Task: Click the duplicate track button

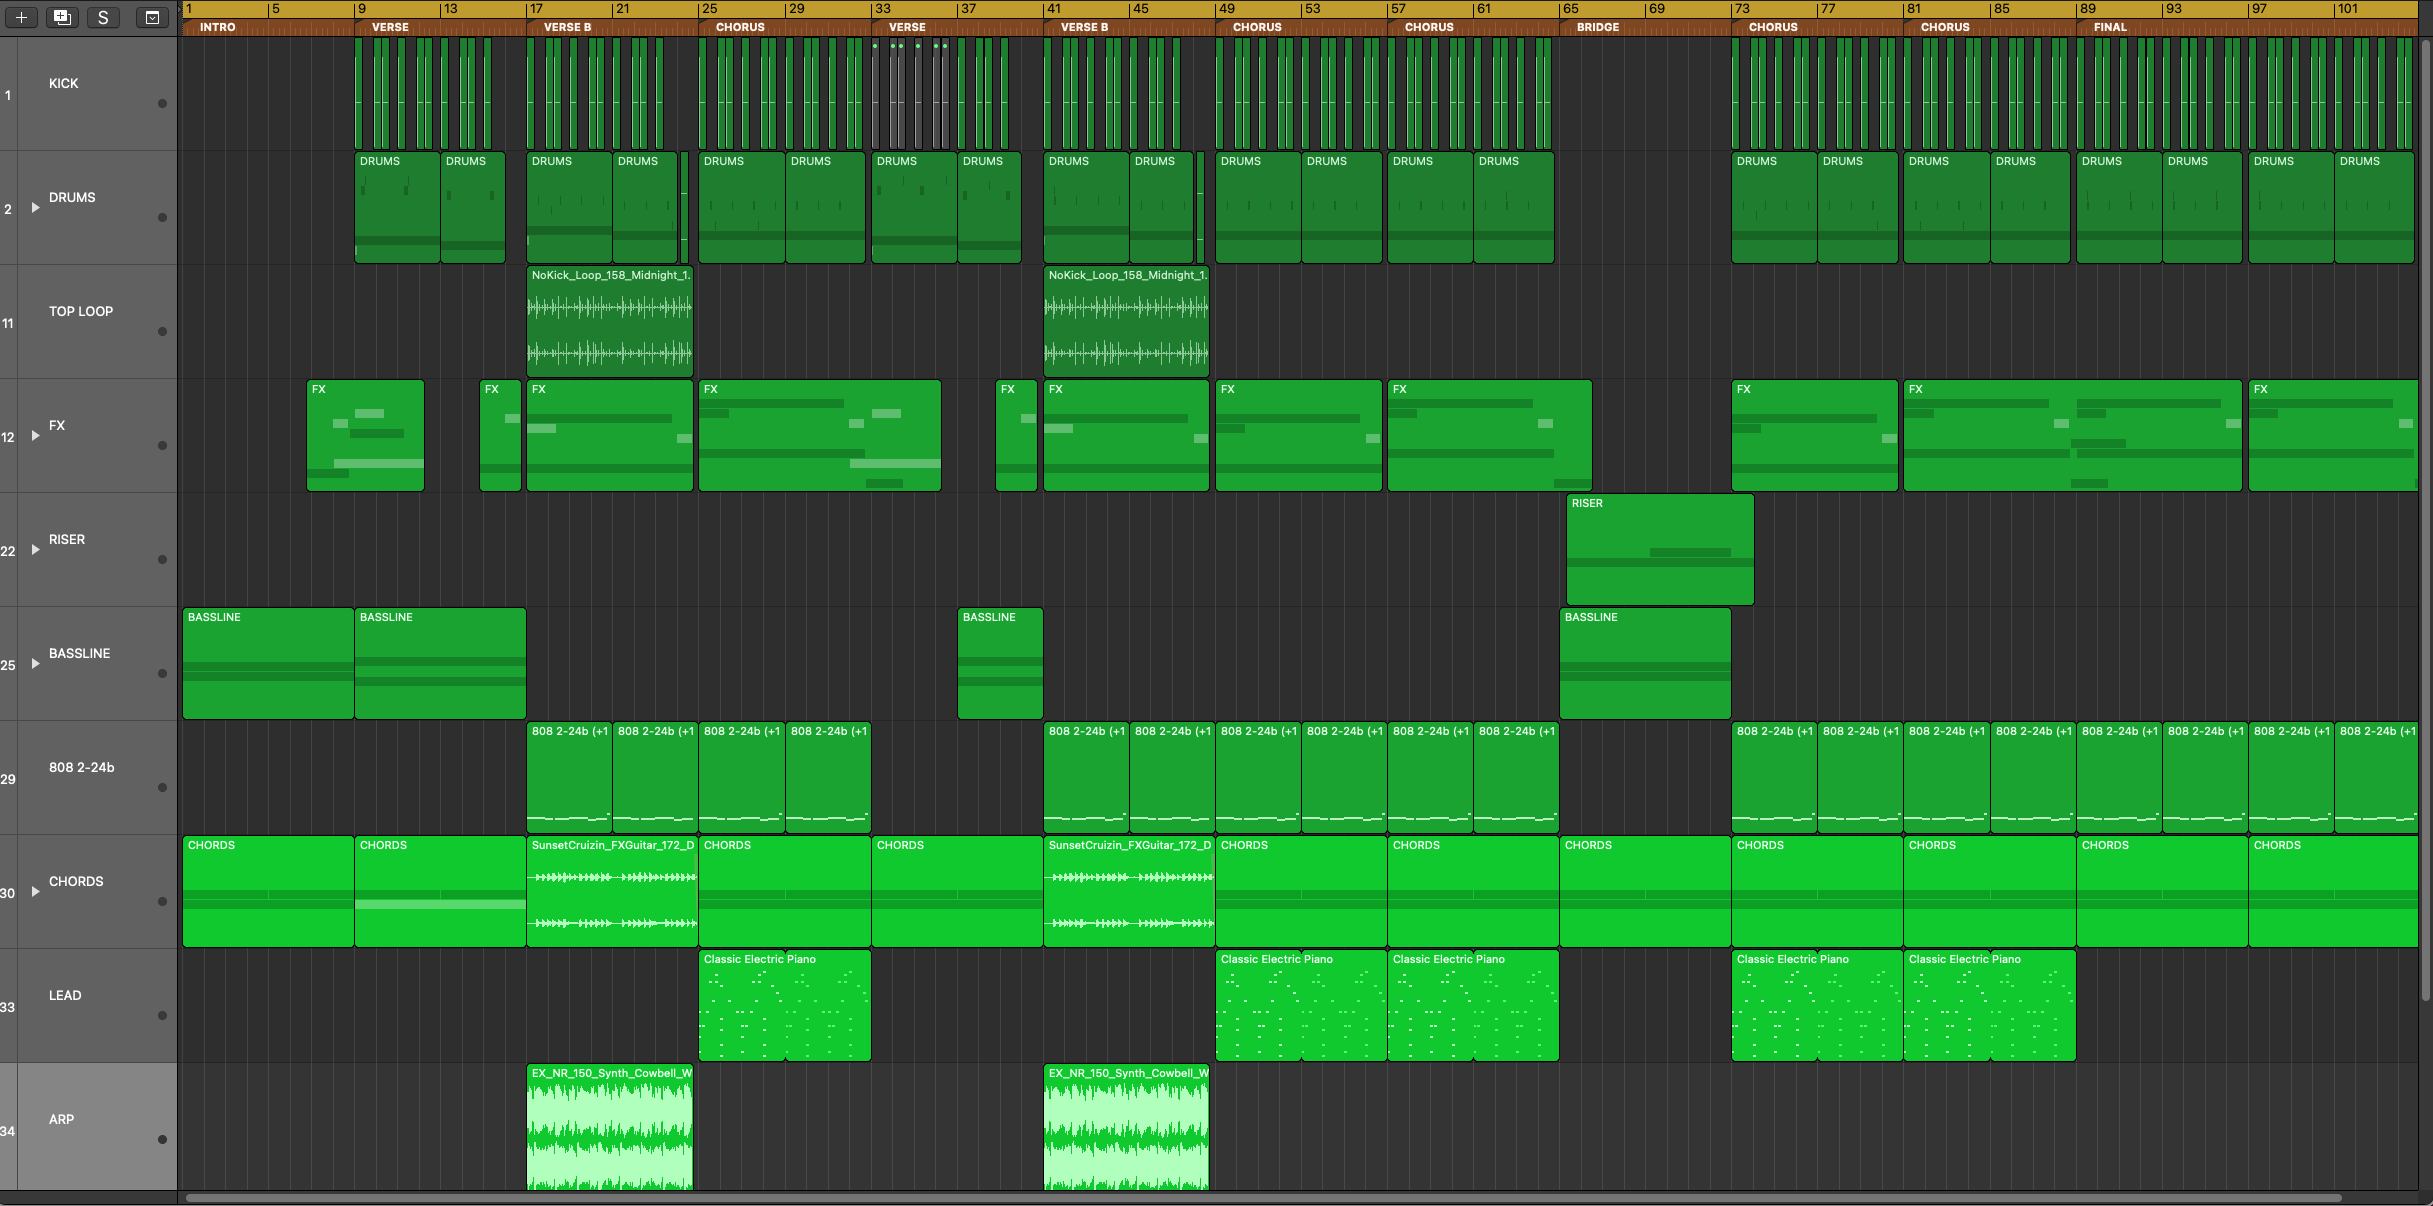Action: point(62,17)
